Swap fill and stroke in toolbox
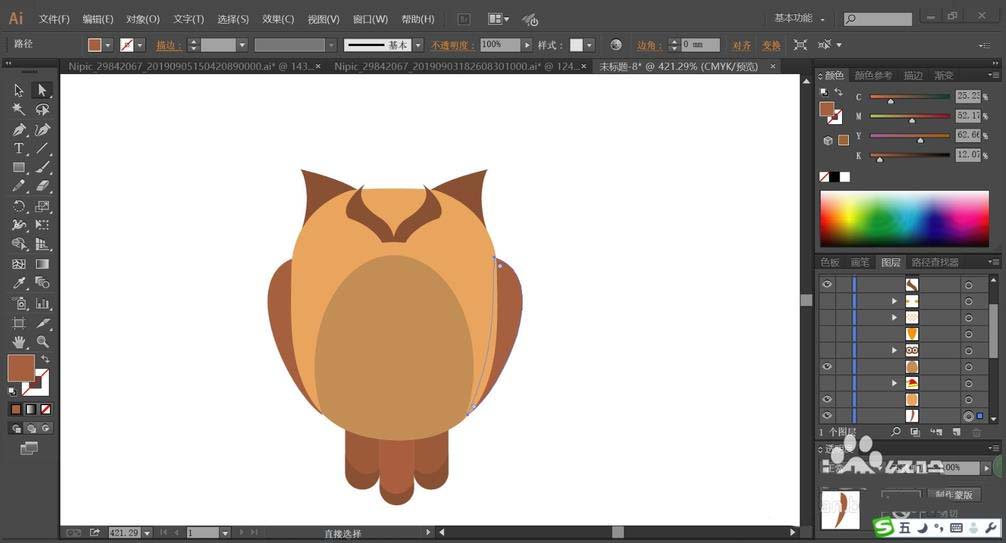1006x543 pixels. [45, 359]
